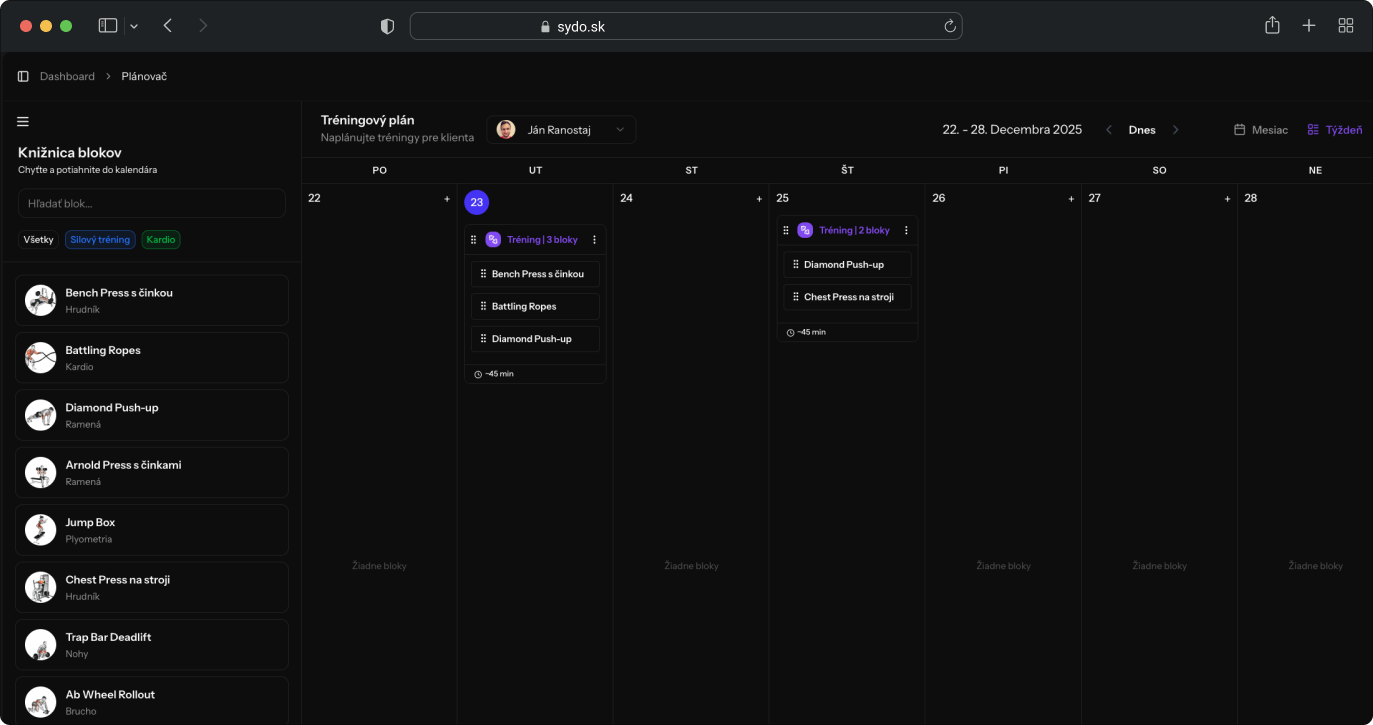Open three-dot menu on Tréning 3 bloky card

[x=594, y=240]
